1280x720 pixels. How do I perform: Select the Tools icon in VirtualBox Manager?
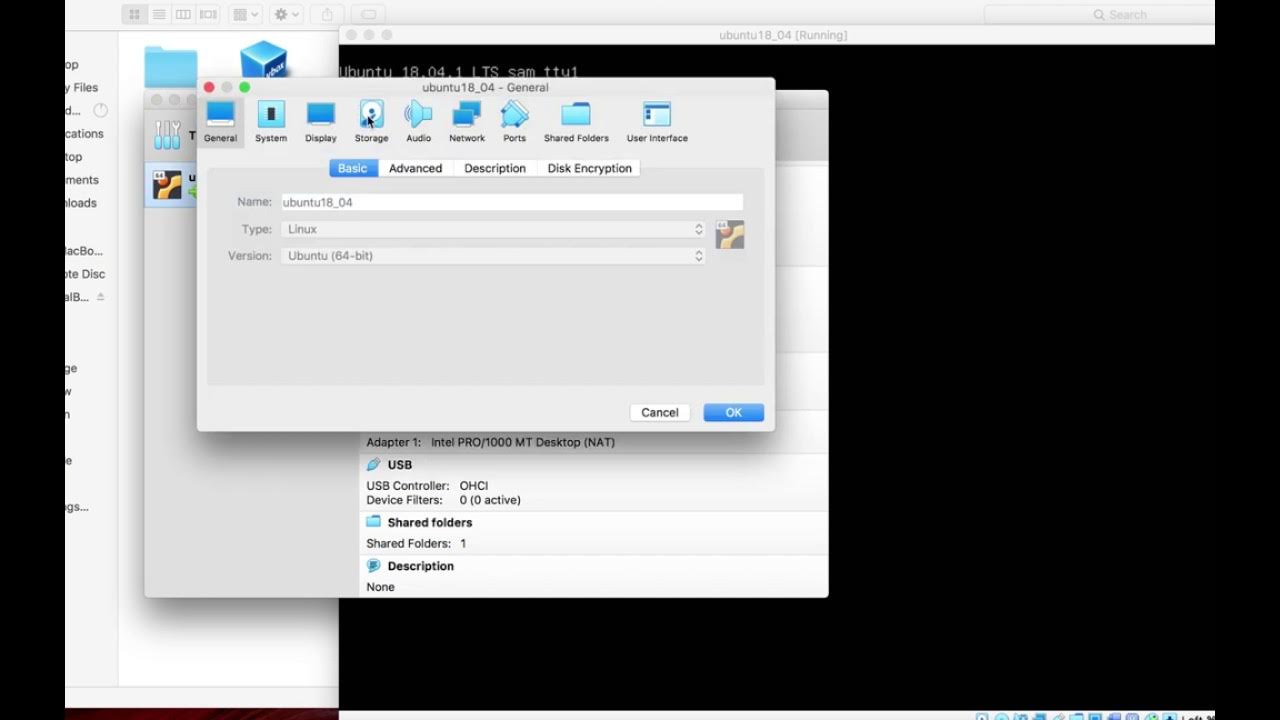point(168,135)
